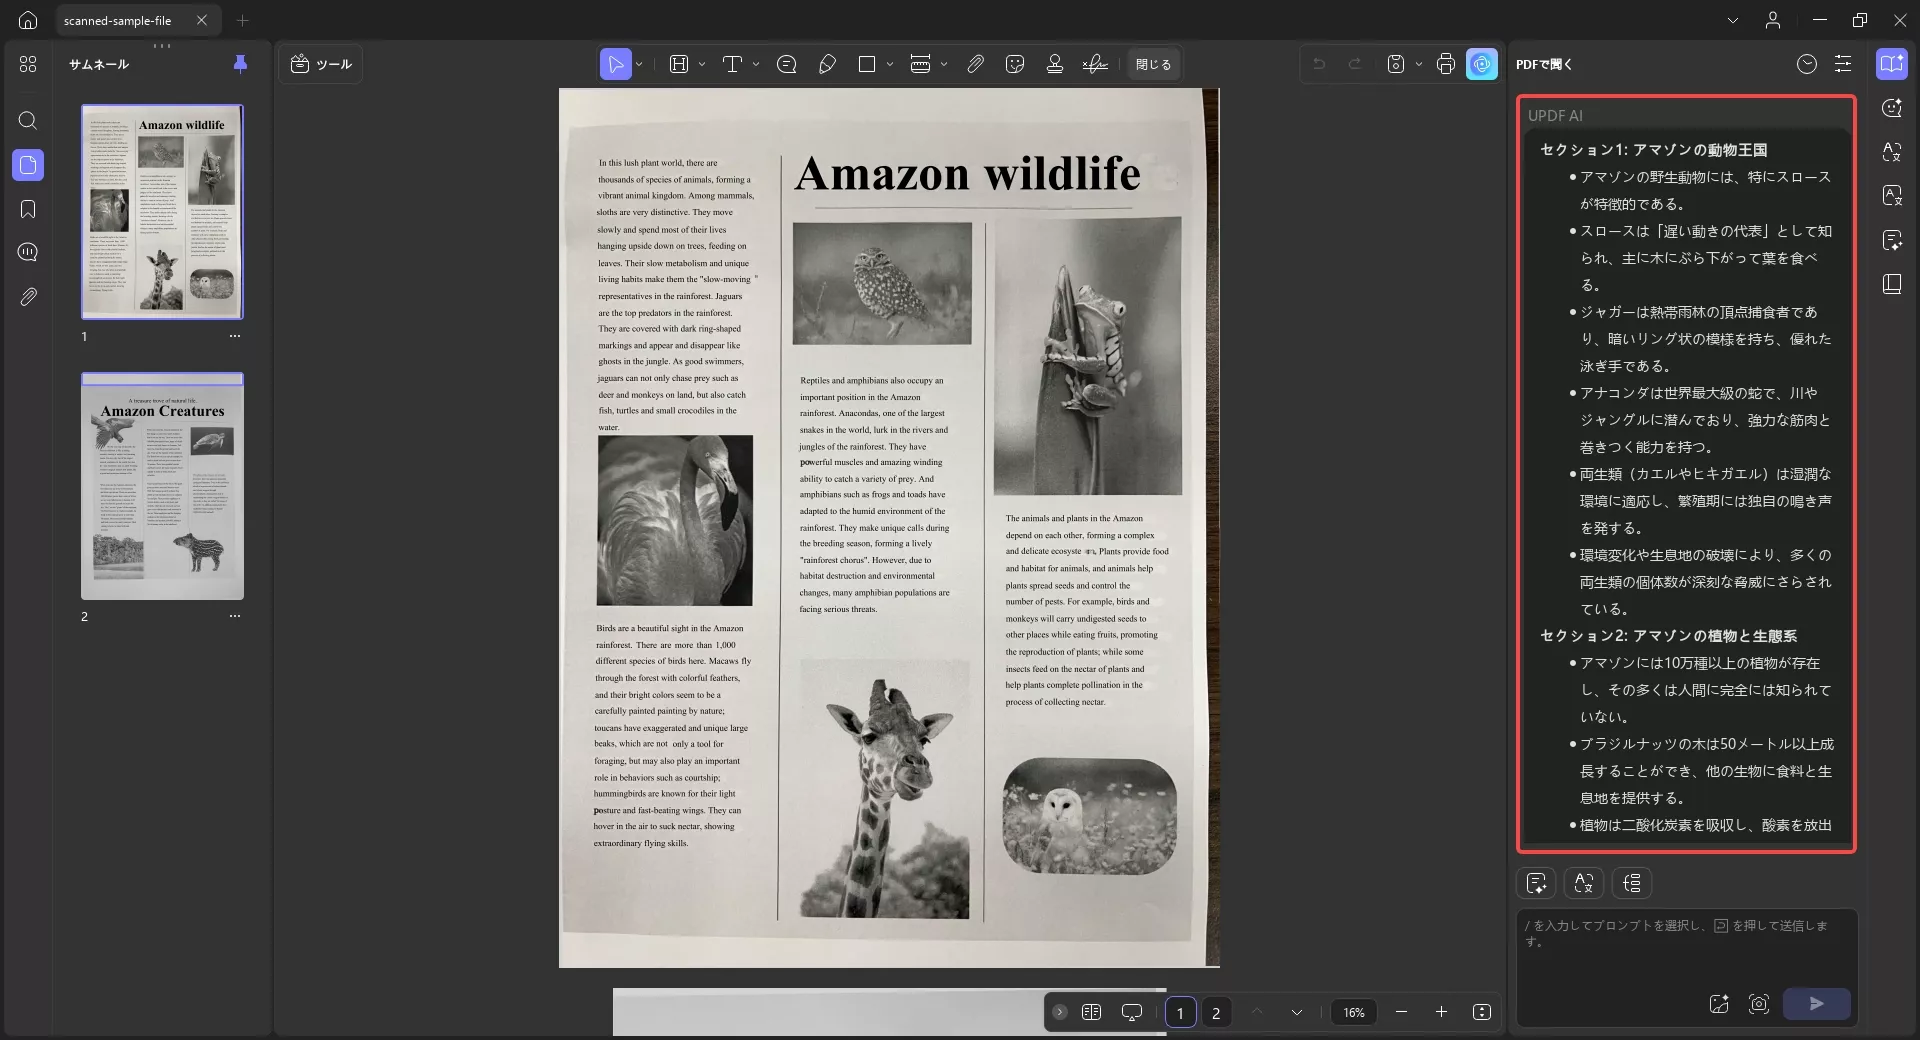Click the save file icon
Screen dimensions: 1920x1040
(x=1396, y=64)
